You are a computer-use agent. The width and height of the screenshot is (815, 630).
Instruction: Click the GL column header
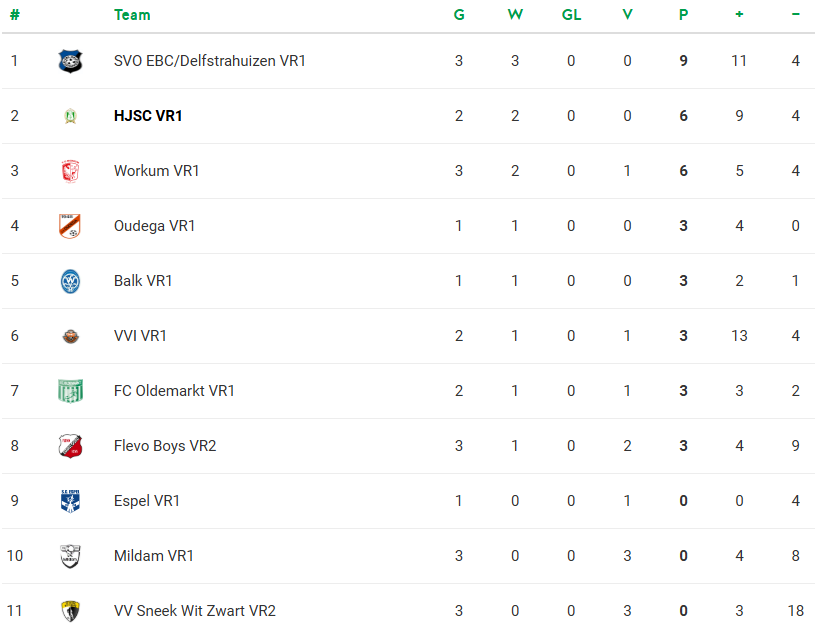coord(571,15)
